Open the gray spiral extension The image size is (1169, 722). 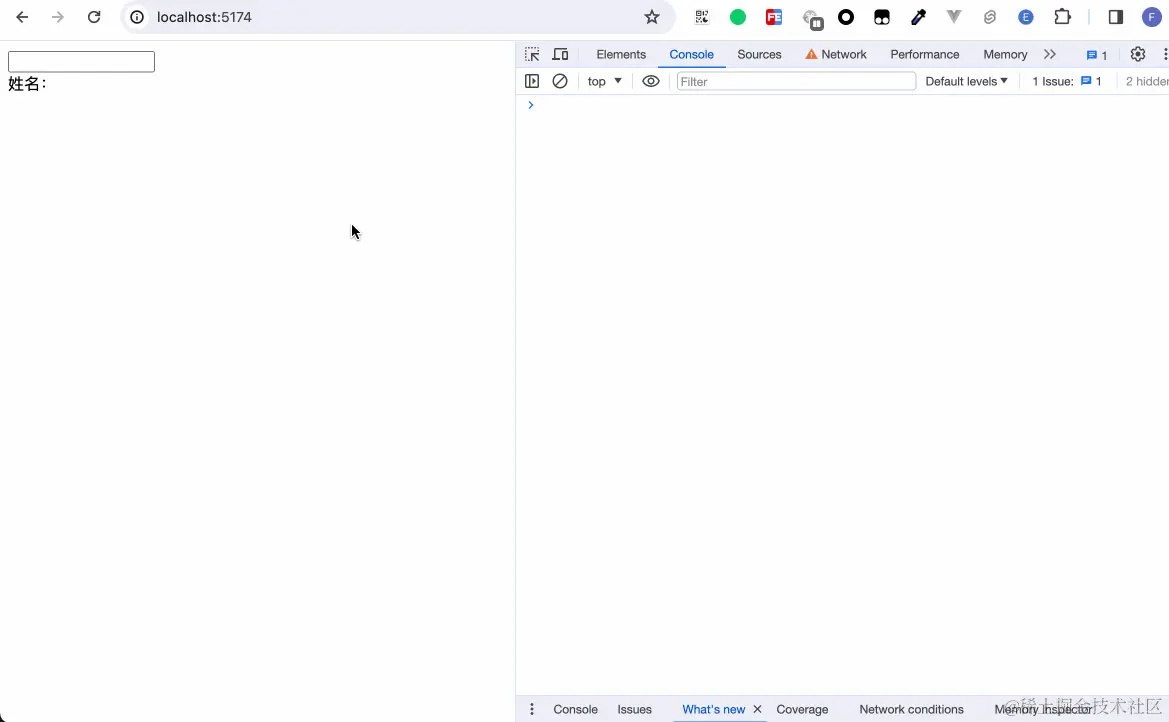click(990, 17)
